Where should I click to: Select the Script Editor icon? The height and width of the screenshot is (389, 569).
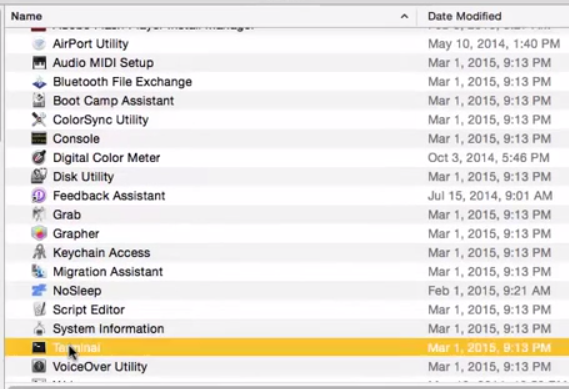point(39,310)
